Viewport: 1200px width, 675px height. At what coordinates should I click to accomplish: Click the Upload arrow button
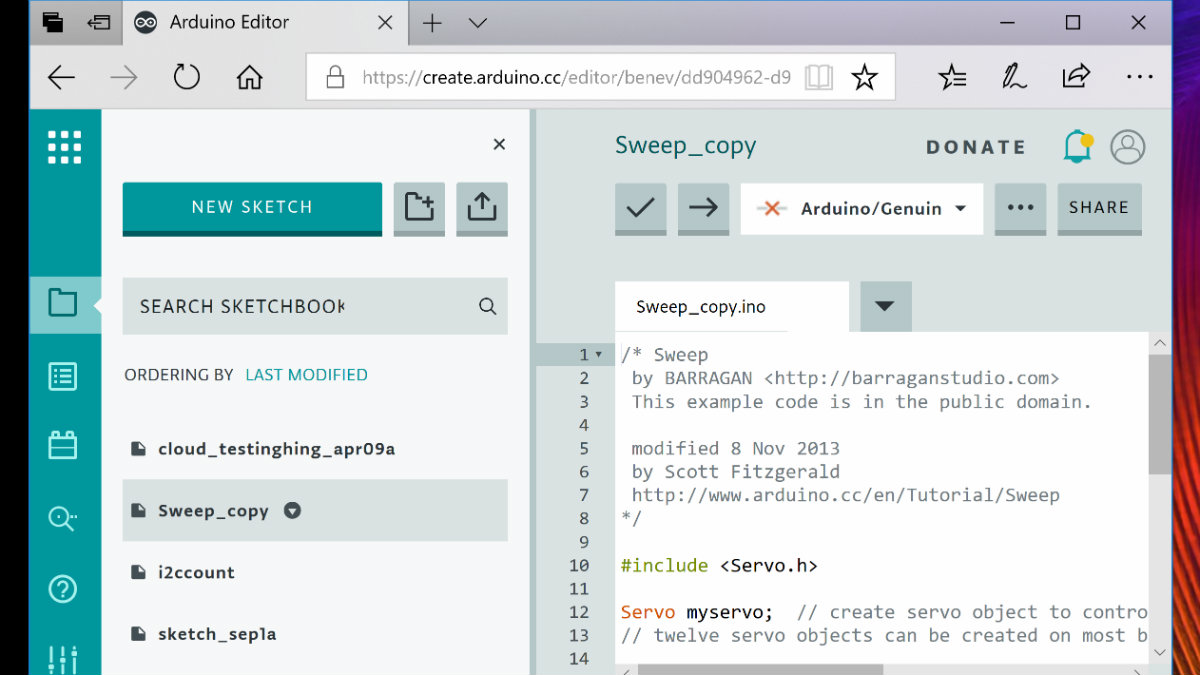tap(703, 208)
